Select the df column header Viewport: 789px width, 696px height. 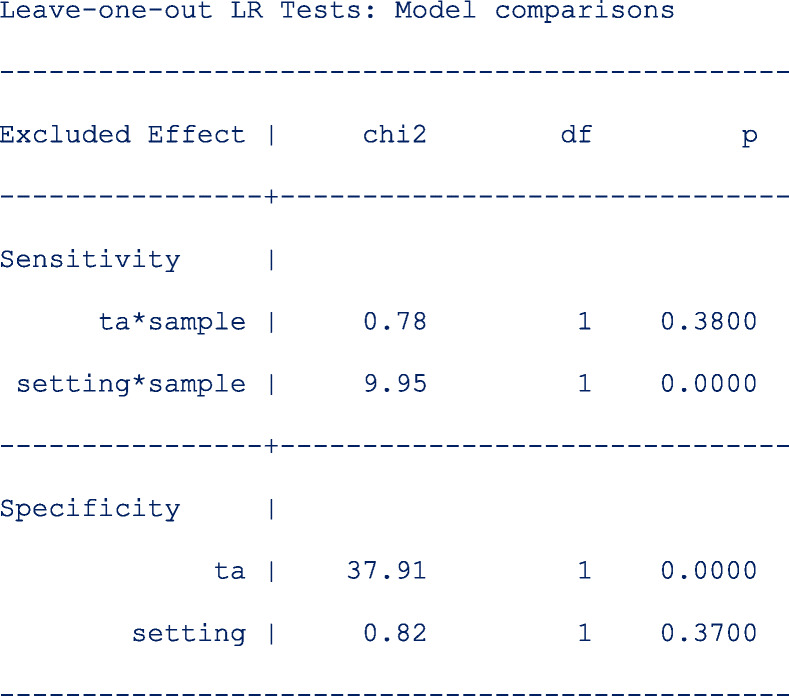pyautogui.click(x=576, y=135)
